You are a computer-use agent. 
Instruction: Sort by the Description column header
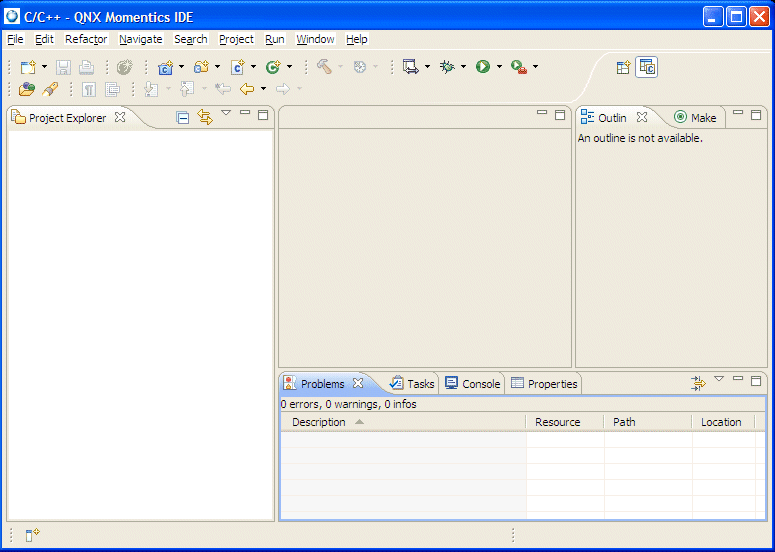319,422
